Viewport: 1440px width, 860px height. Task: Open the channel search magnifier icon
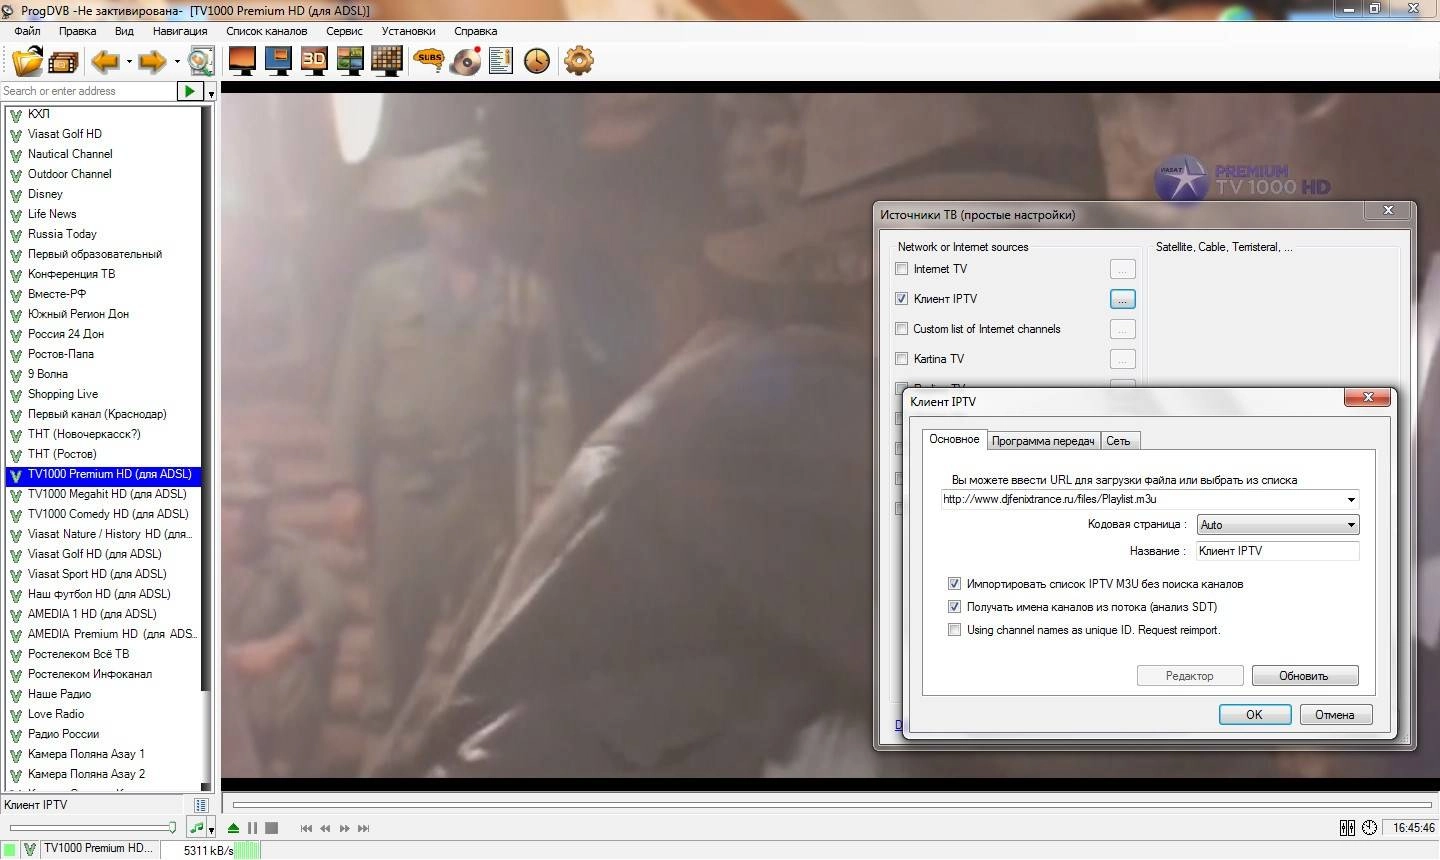click(201, 61)
